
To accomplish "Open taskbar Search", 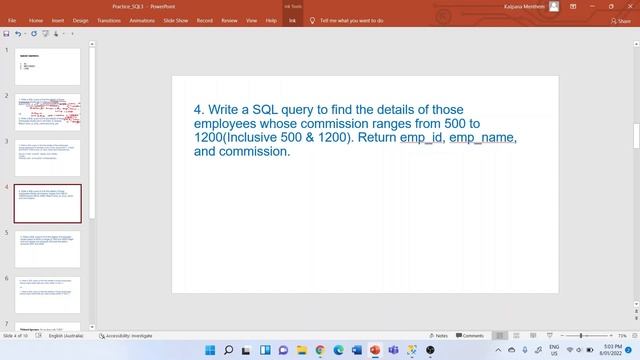I will 229,350.
